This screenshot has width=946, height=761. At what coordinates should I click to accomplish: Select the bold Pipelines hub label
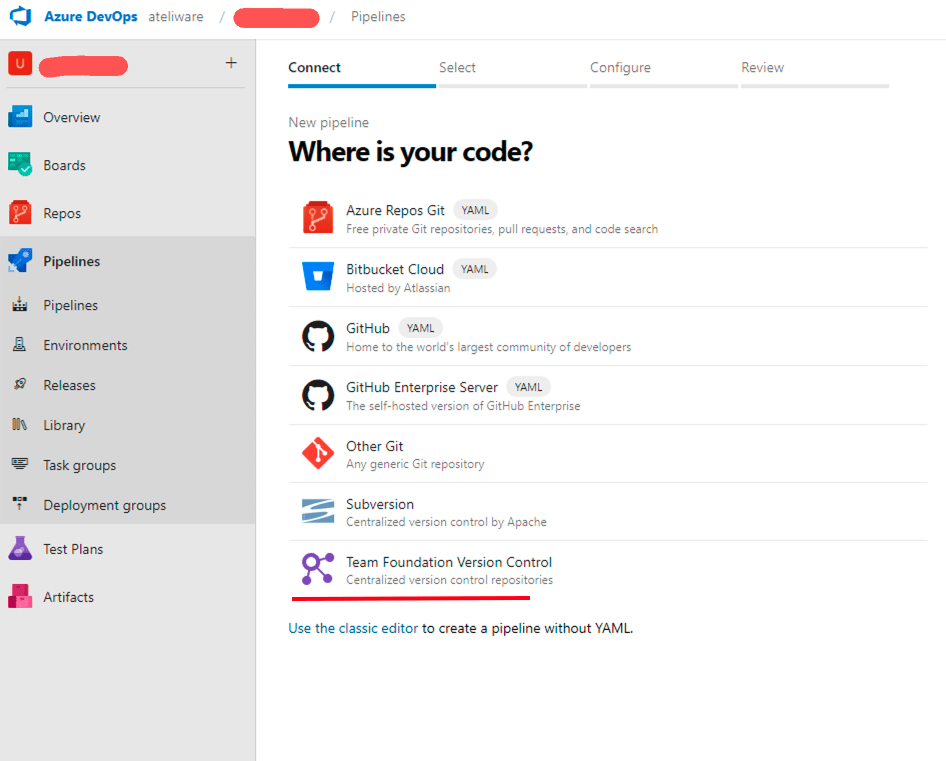[x=72, y=261]
